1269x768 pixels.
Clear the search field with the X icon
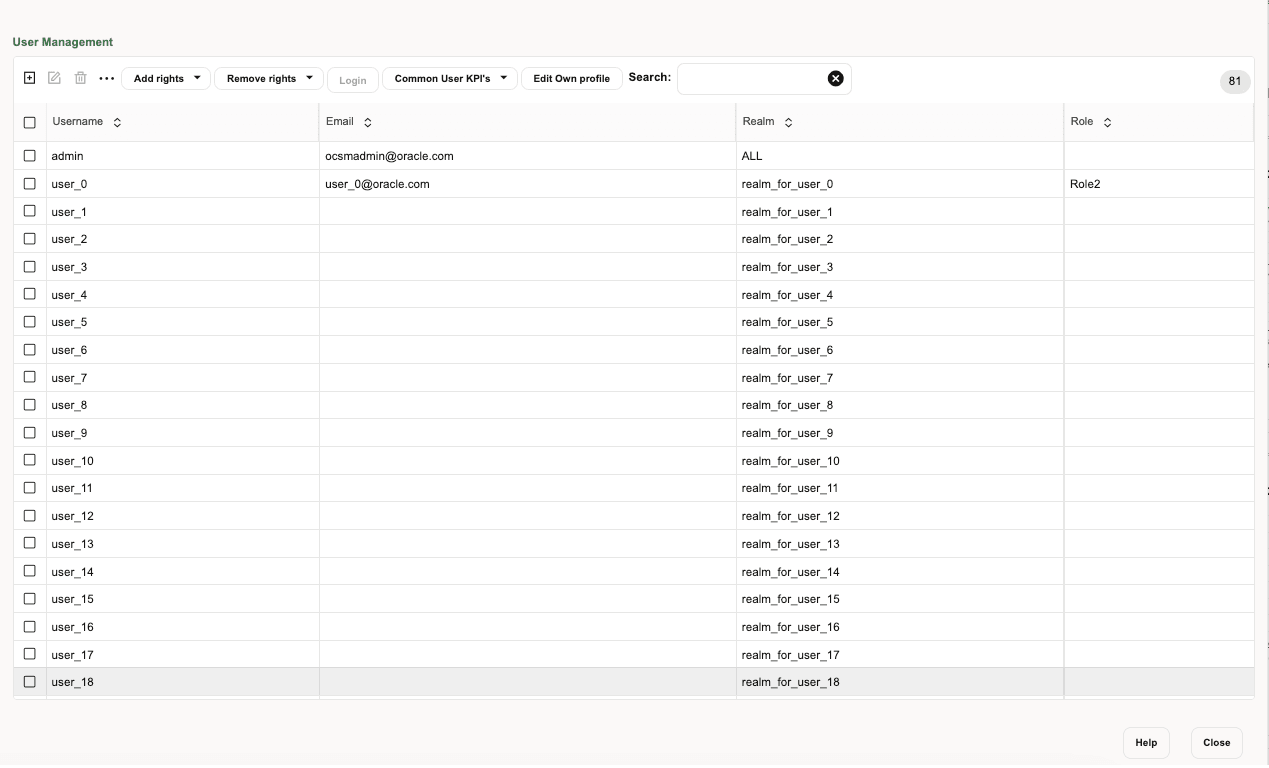coord(836,77)
